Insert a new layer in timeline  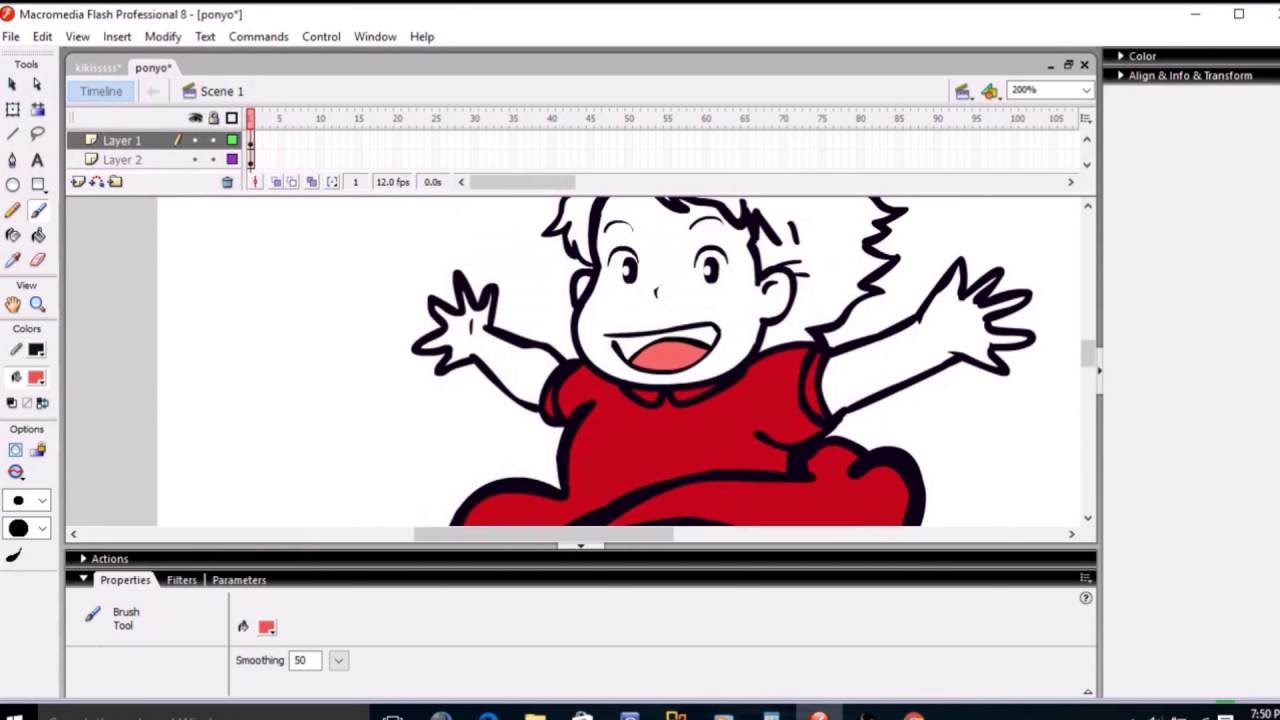click(x=78, y=182)
